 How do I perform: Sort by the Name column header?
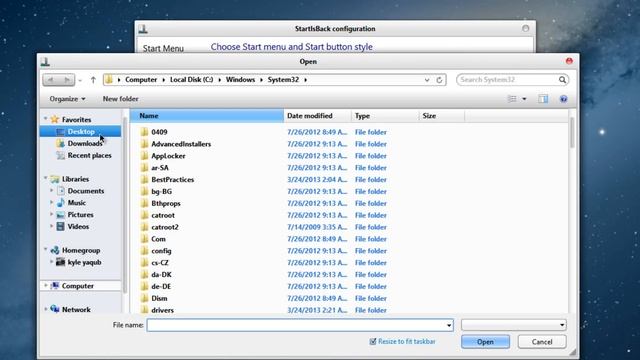[x=207, y=116]
